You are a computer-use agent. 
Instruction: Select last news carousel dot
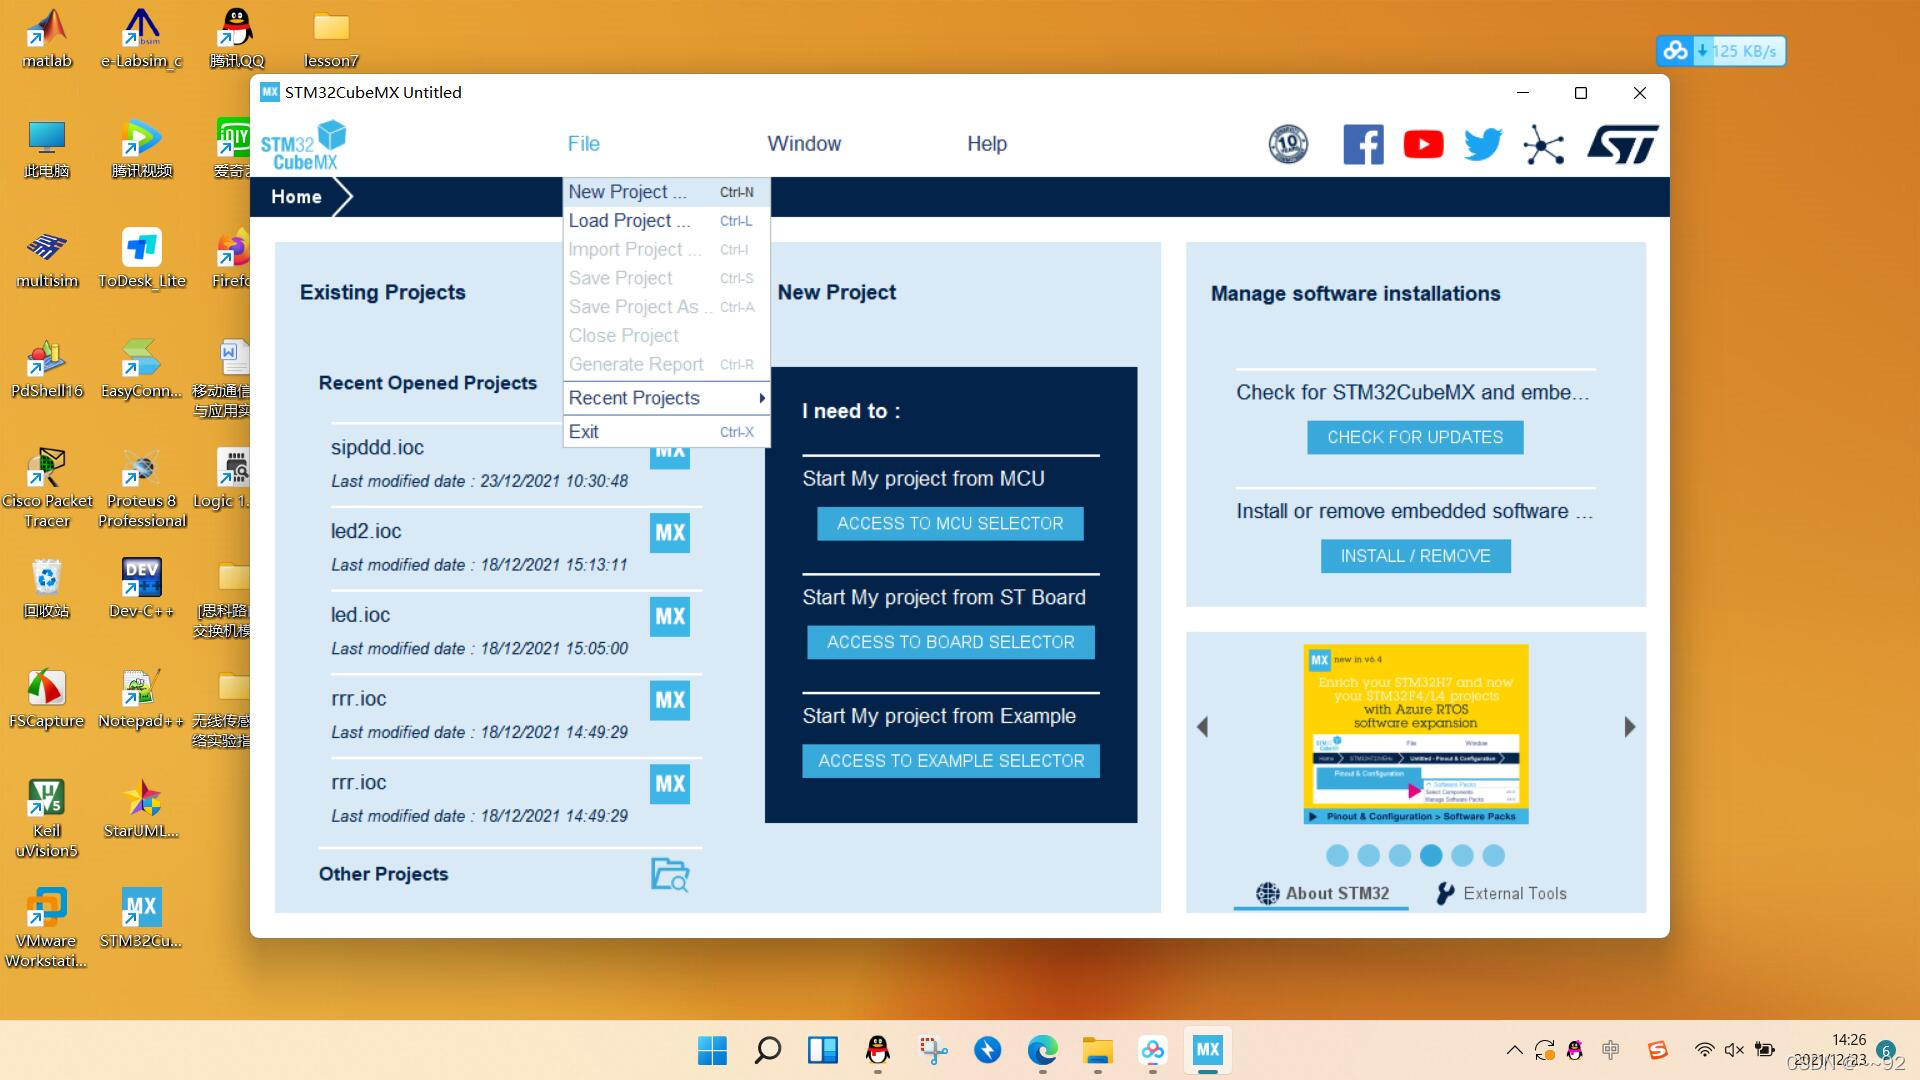(x=1494, y=856)
